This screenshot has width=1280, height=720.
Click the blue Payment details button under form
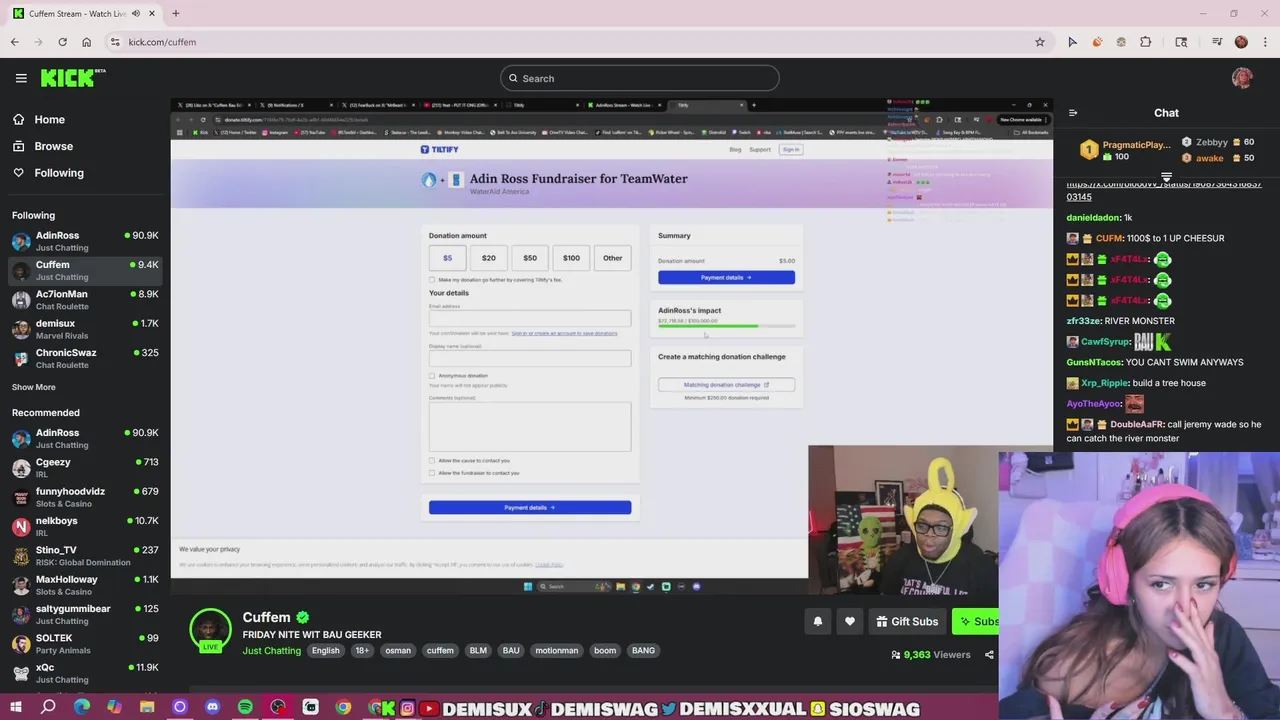(x=530, y=507)
